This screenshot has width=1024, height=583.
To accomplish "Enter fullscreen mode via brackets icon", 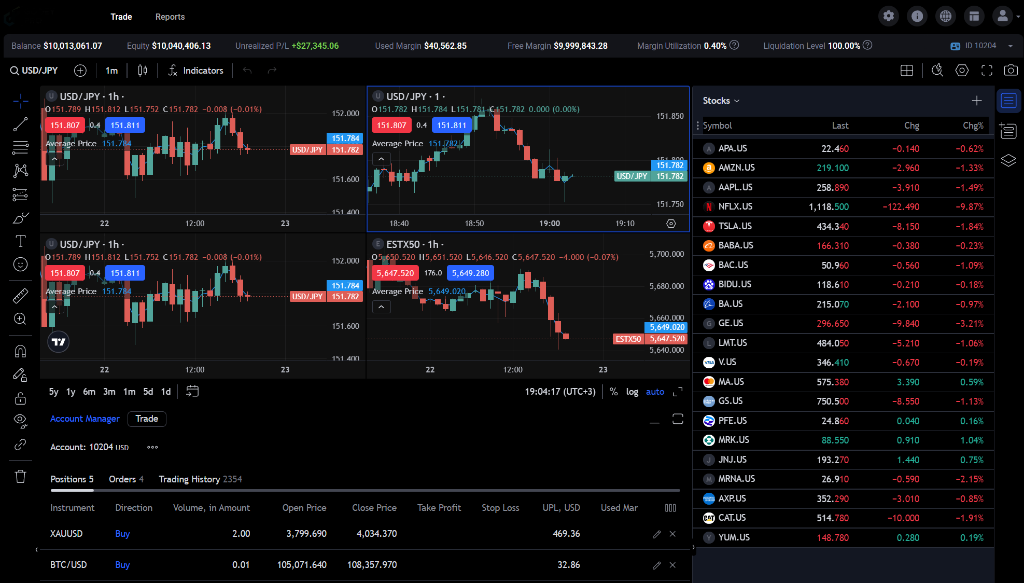I will (x=986, y=70).
